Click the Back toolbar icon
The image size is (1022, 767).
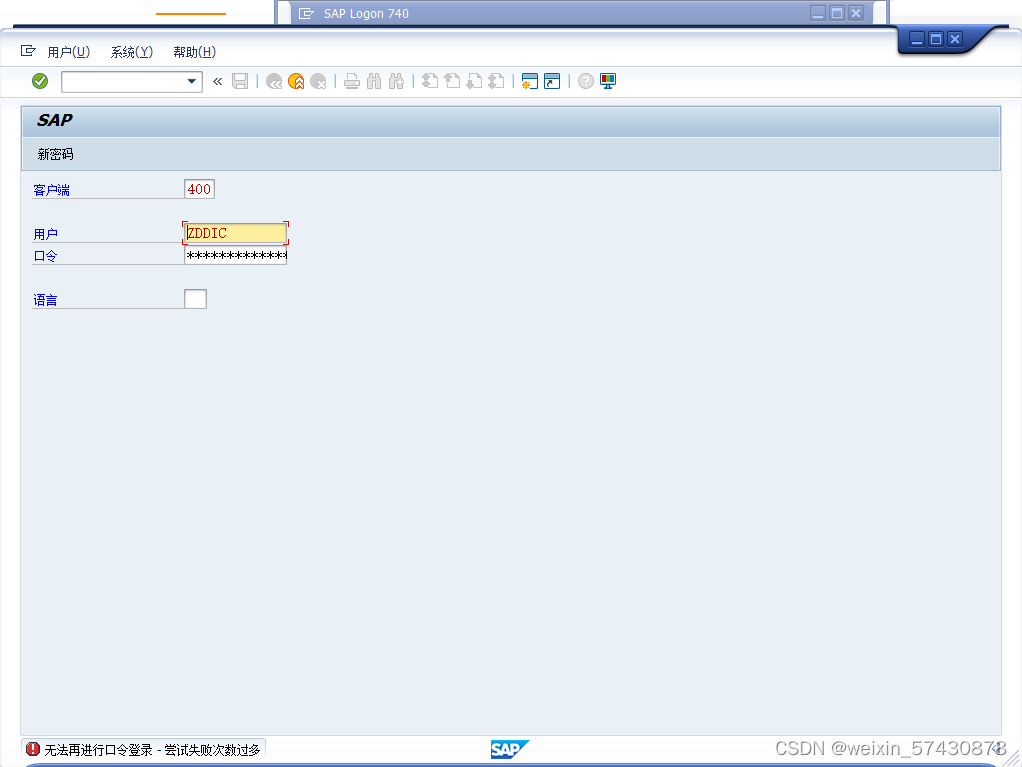coord(274,81)
